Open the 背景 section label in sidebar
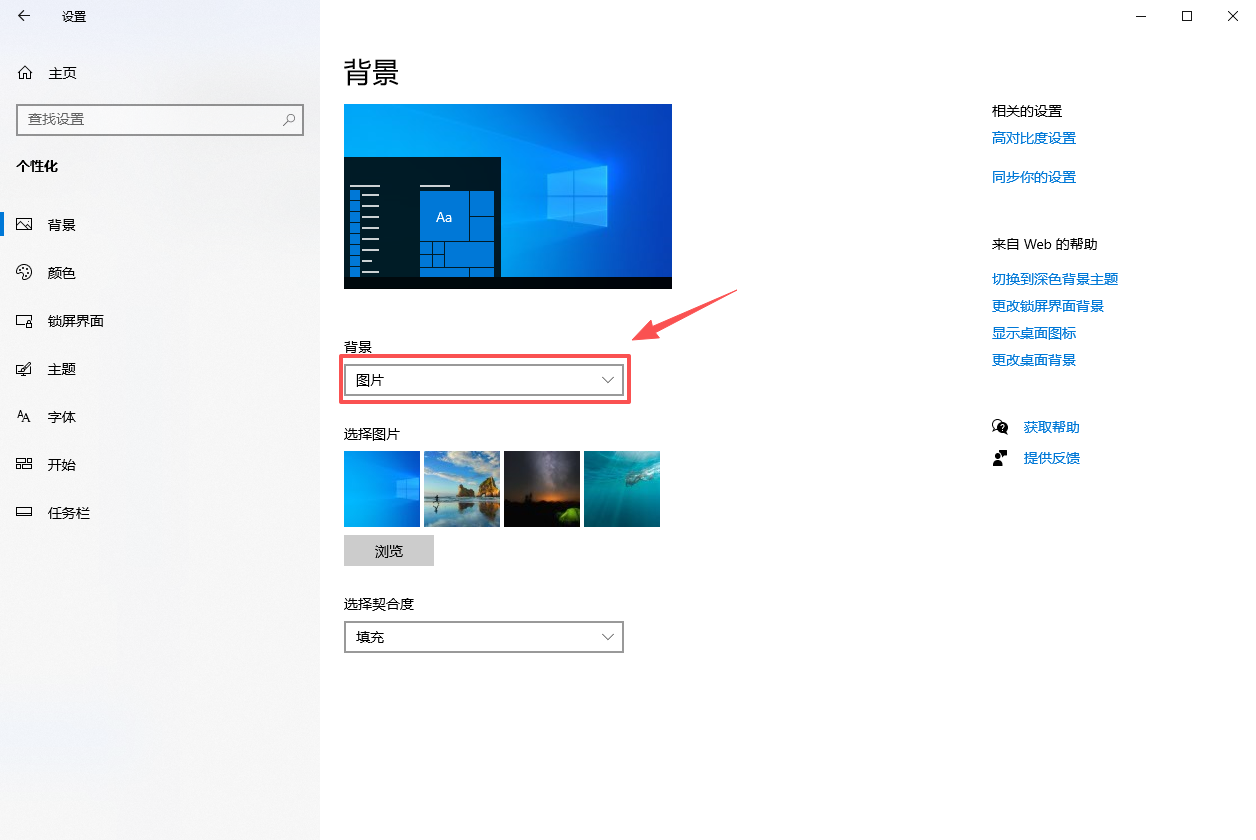This screenshot has width=1256, height=840. 62,225
